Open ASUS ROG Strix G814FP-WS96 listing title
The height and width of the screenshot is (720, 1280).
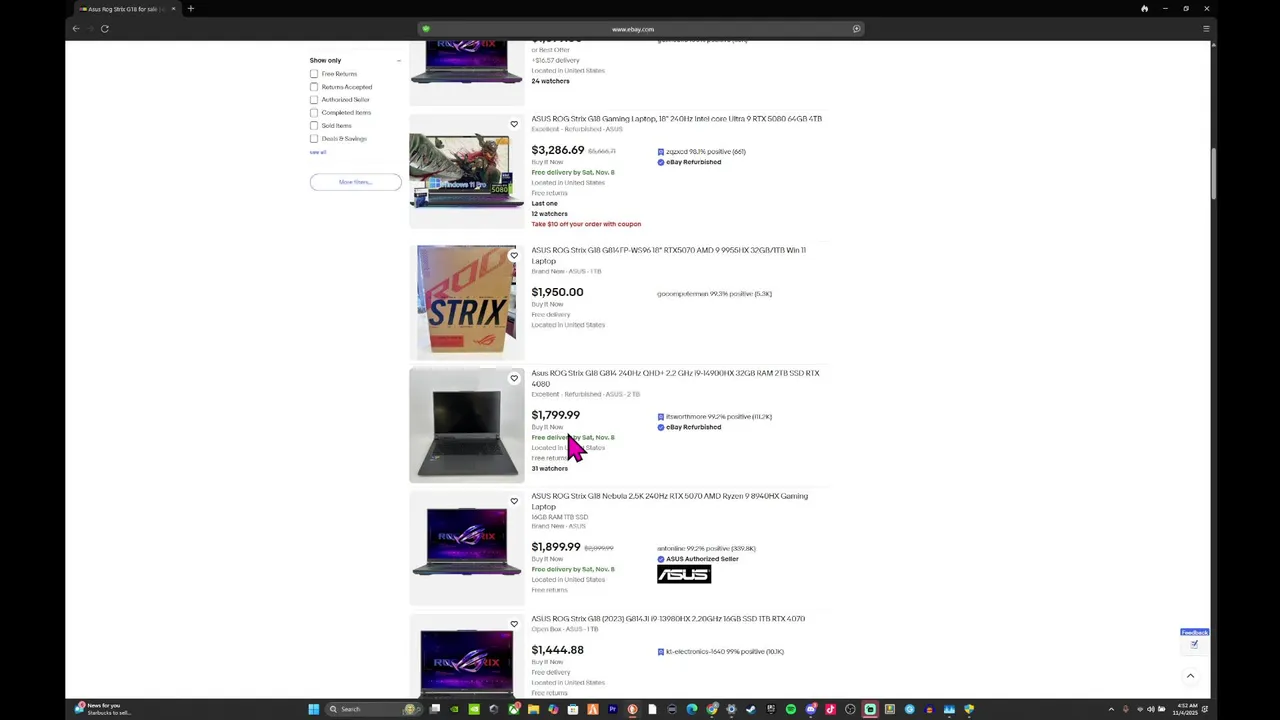pos(668,255)
